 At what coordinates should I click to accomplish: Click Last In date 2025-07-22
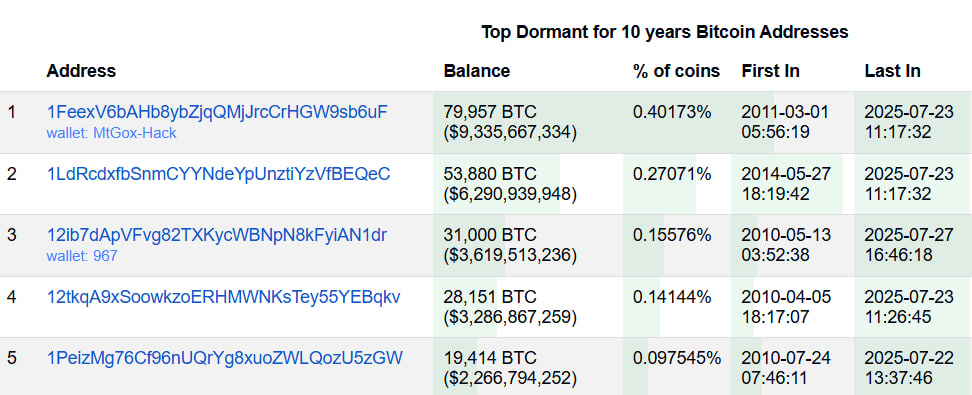click(909, 358)
